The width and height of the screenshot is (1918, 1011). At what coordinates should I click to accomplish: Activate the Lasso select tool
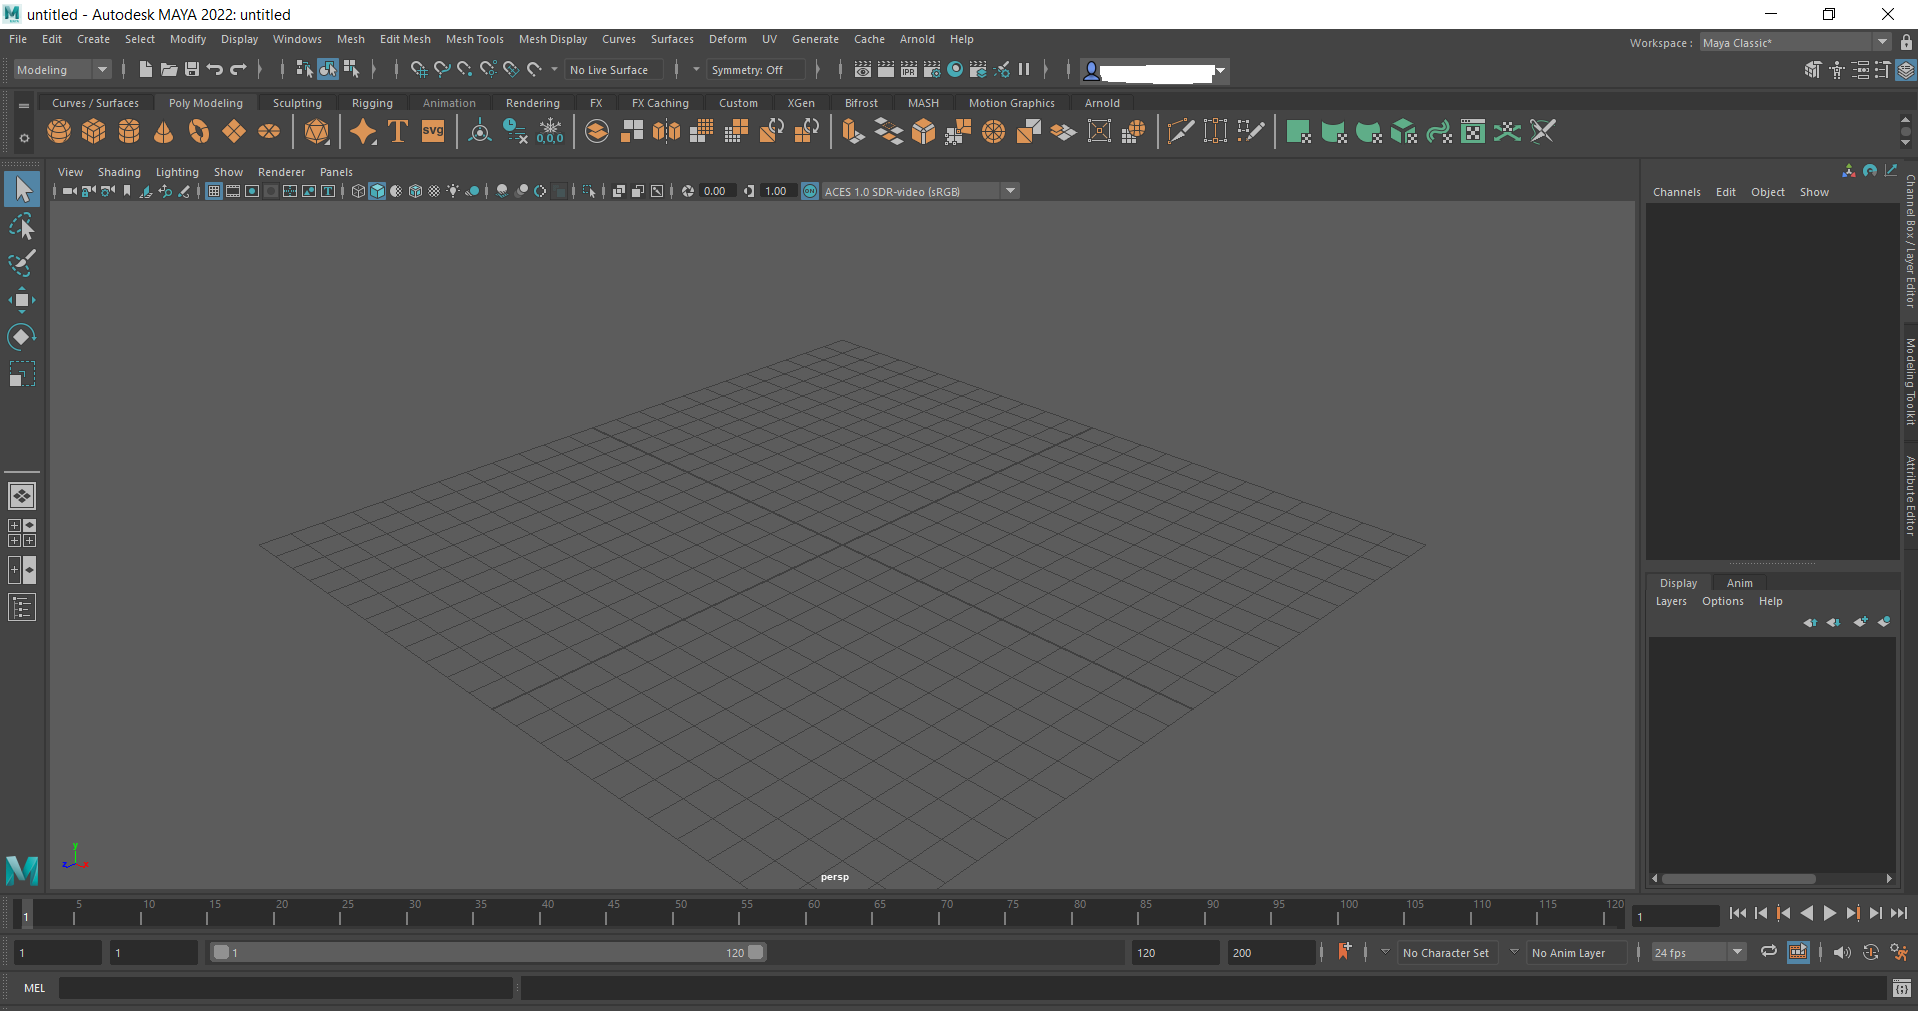[22, 227]
